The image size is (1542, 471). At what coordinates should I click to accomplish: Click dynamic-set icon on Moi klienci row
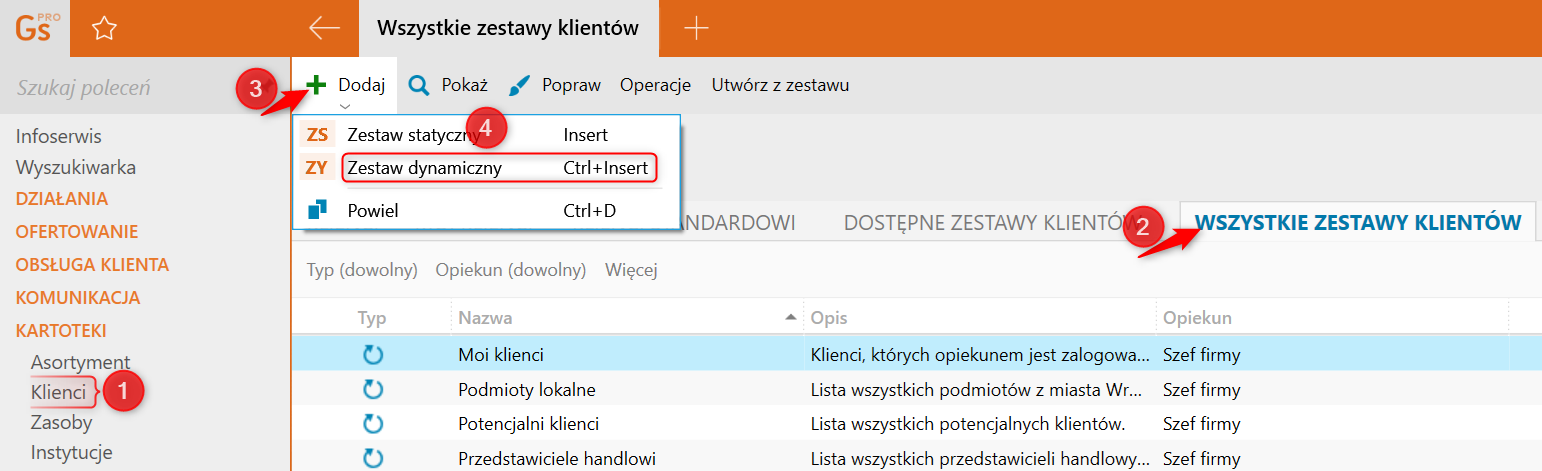[373, 355]
